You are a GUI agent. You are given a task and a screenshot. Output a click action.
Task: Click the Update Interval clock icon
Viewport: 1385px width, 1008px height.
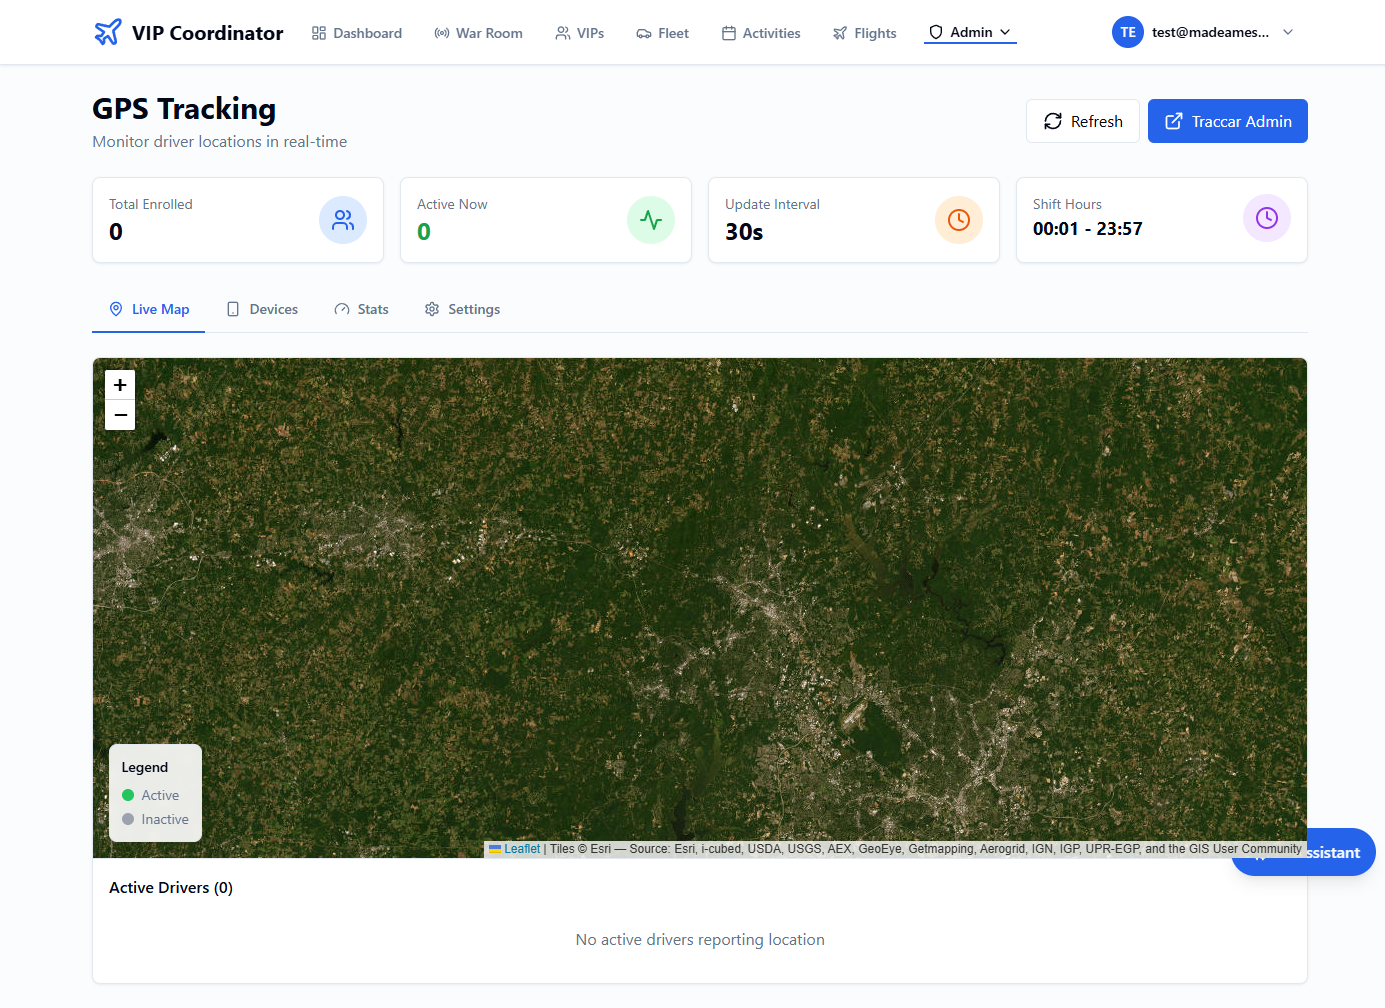tap(959, 220)
